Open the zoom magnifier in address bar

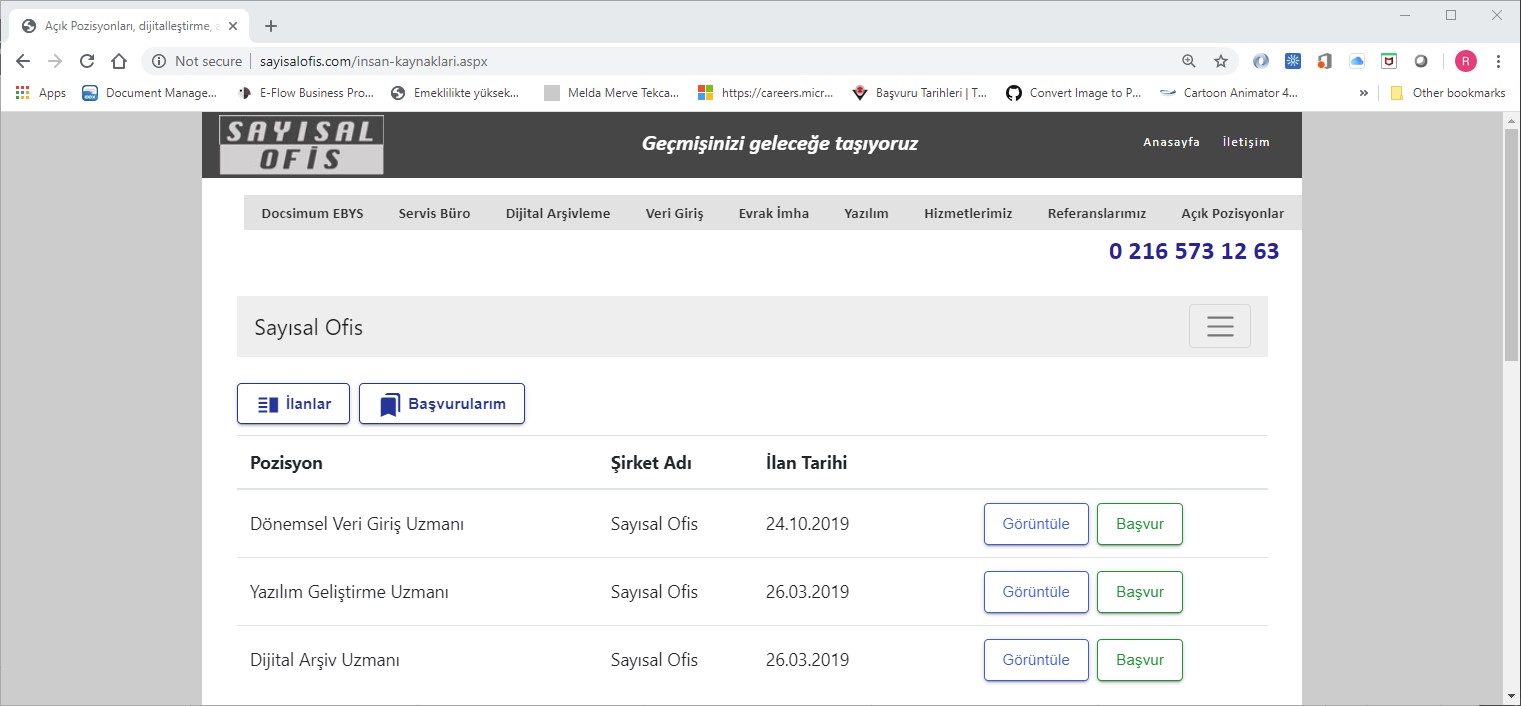point(1189,61)
